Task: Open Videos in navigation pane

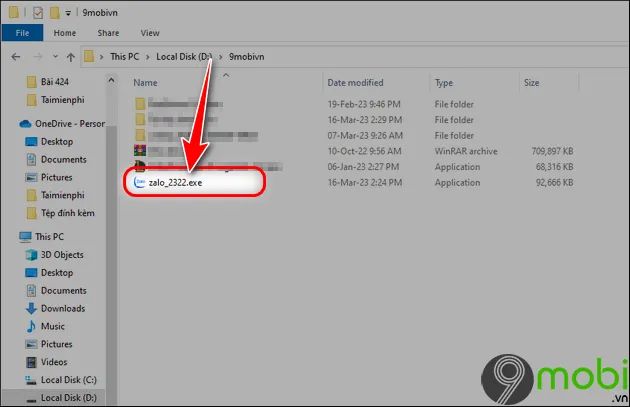Action: point(54,362)
